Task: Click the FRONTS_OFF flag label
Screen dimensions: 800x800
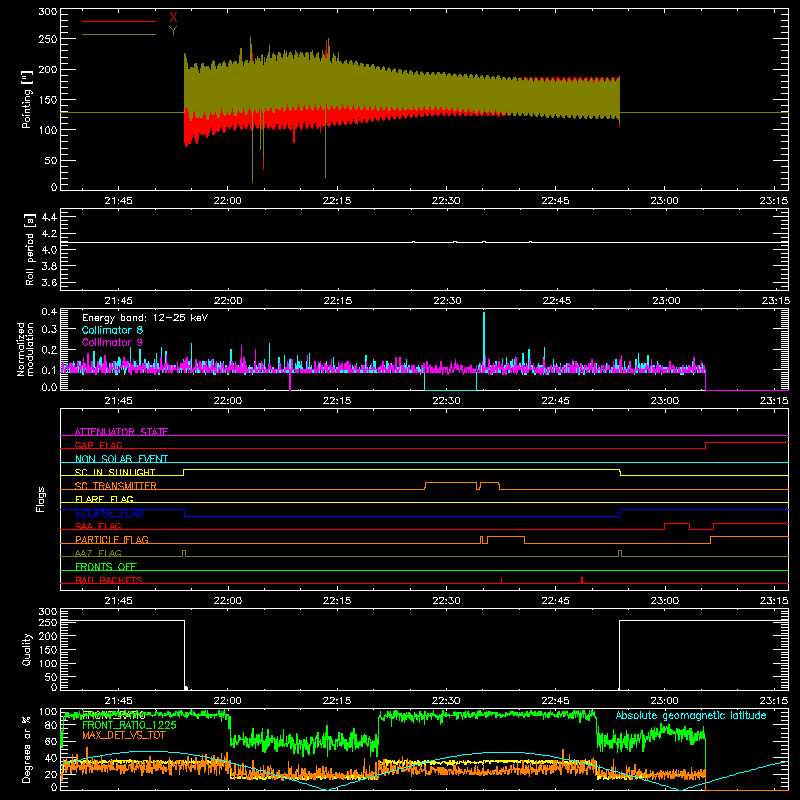Action: click(x=106, y=566)
